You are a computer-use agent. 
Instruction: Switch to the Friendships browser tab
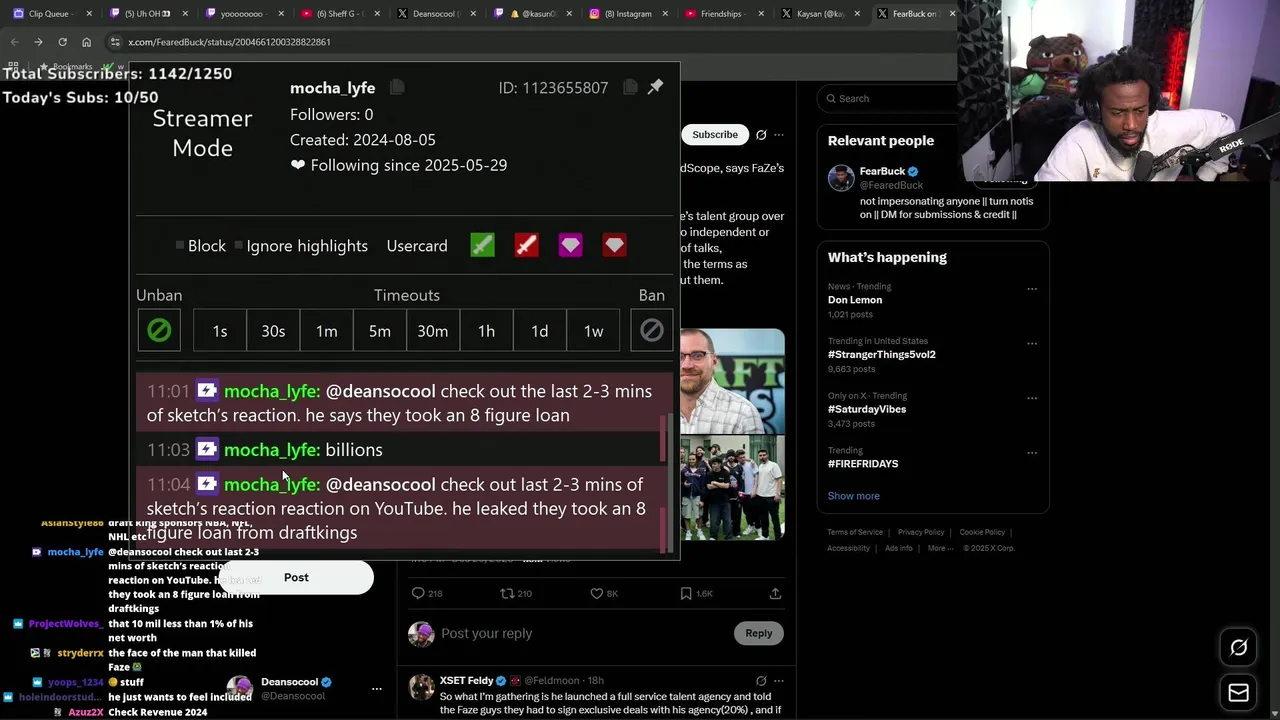724,13
